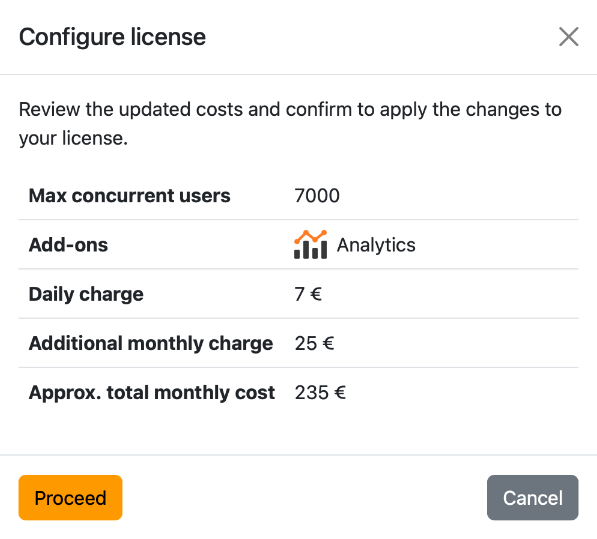Screen dimensions: 597x539
Task: Select the 7000 users value
Action: (317, 196)
